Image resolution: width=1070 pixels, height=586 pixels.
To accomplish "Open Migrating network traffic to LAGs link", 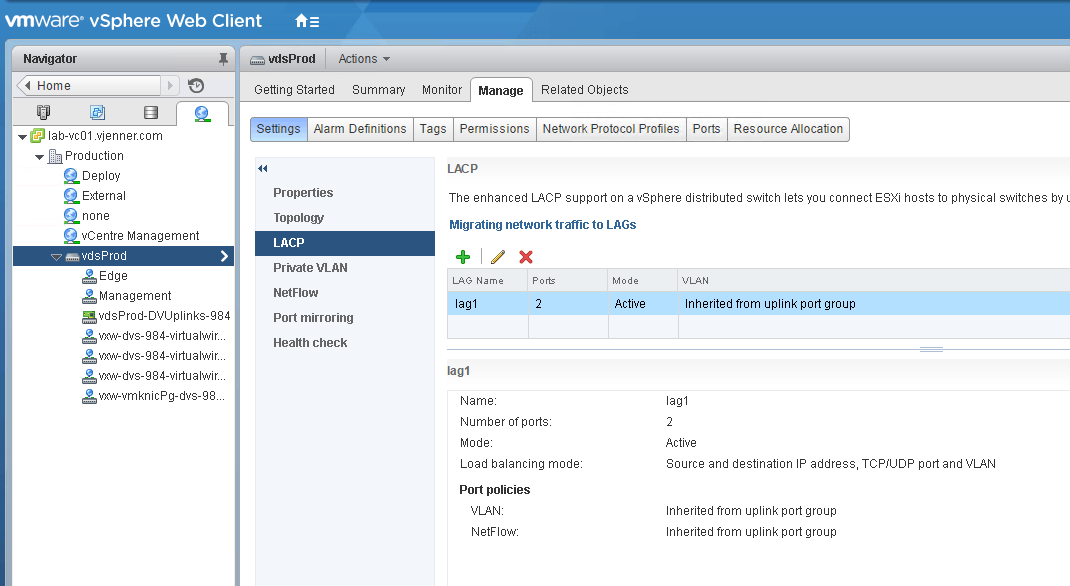I will click(543, 224).
